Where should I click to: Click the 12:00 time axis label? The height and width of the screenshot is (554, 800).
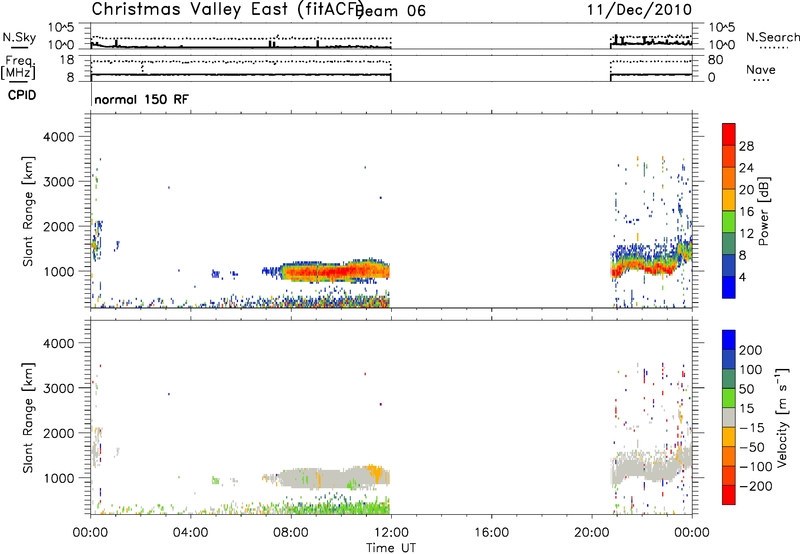pos(391,533)
